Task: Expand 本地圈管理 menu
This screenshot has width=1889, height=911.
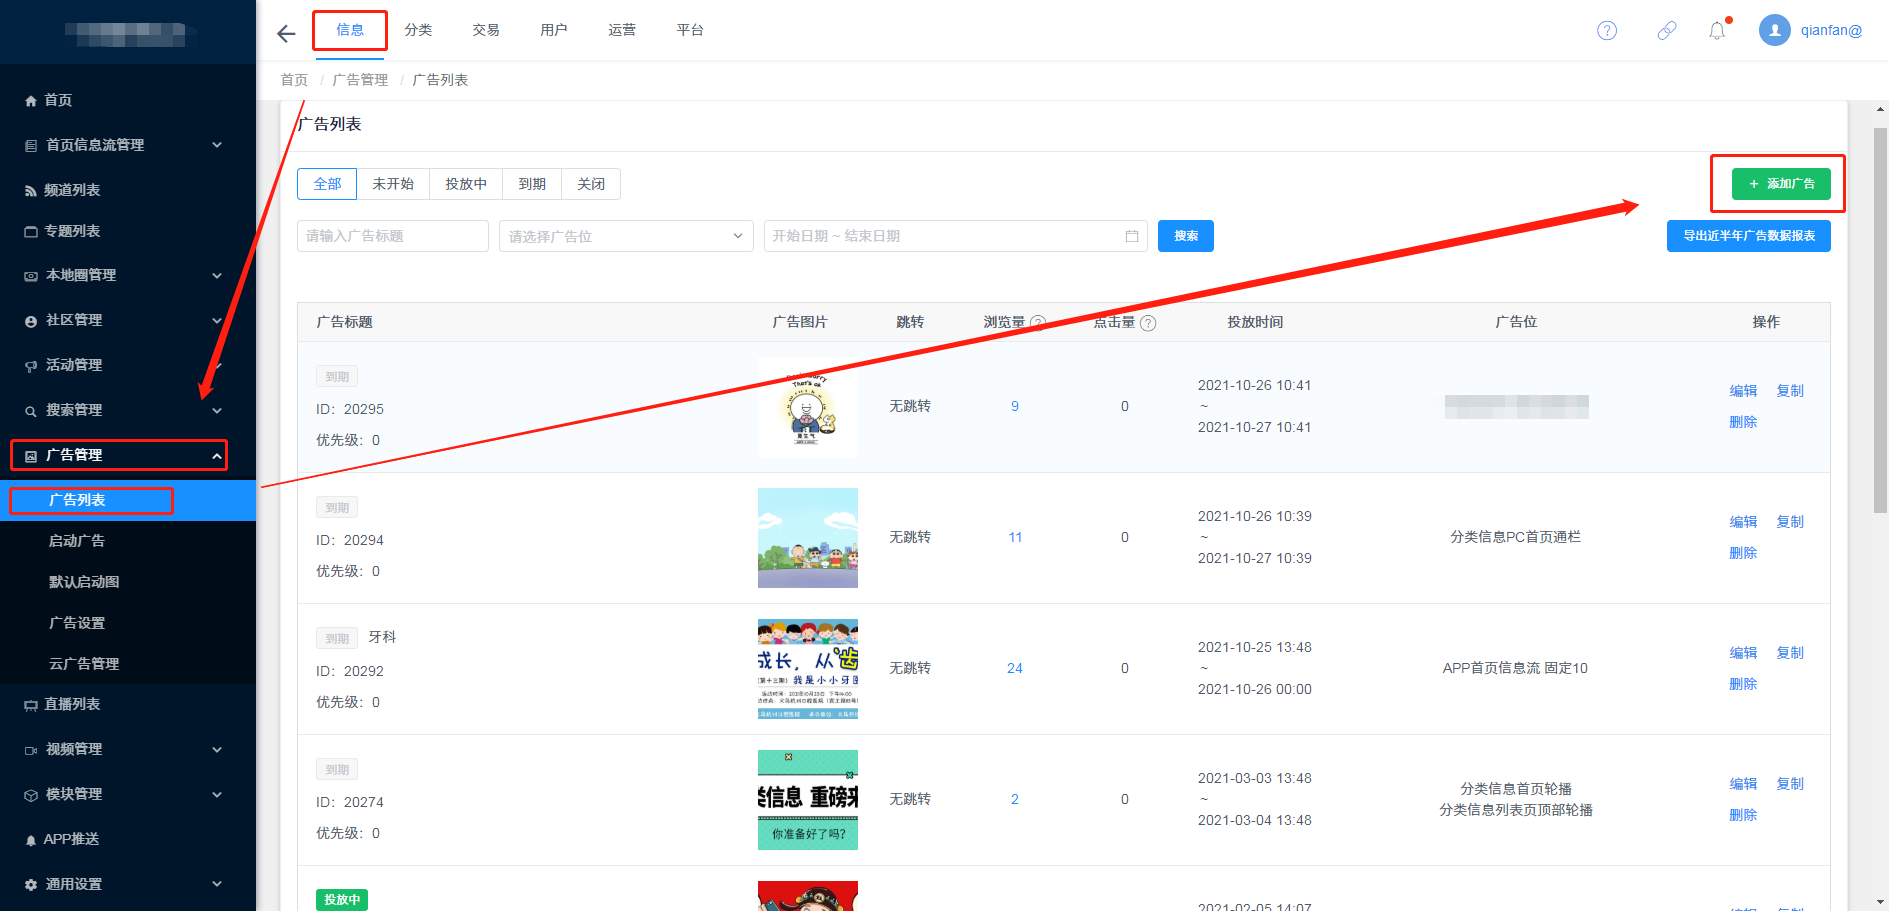Action: click(128, 275)
